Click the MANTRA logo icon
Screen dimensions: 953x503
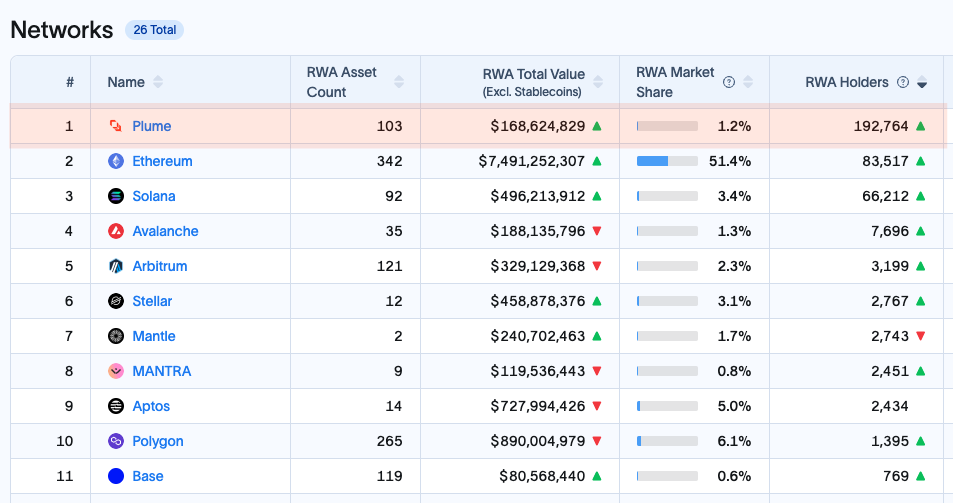click(x=115, y=371)
